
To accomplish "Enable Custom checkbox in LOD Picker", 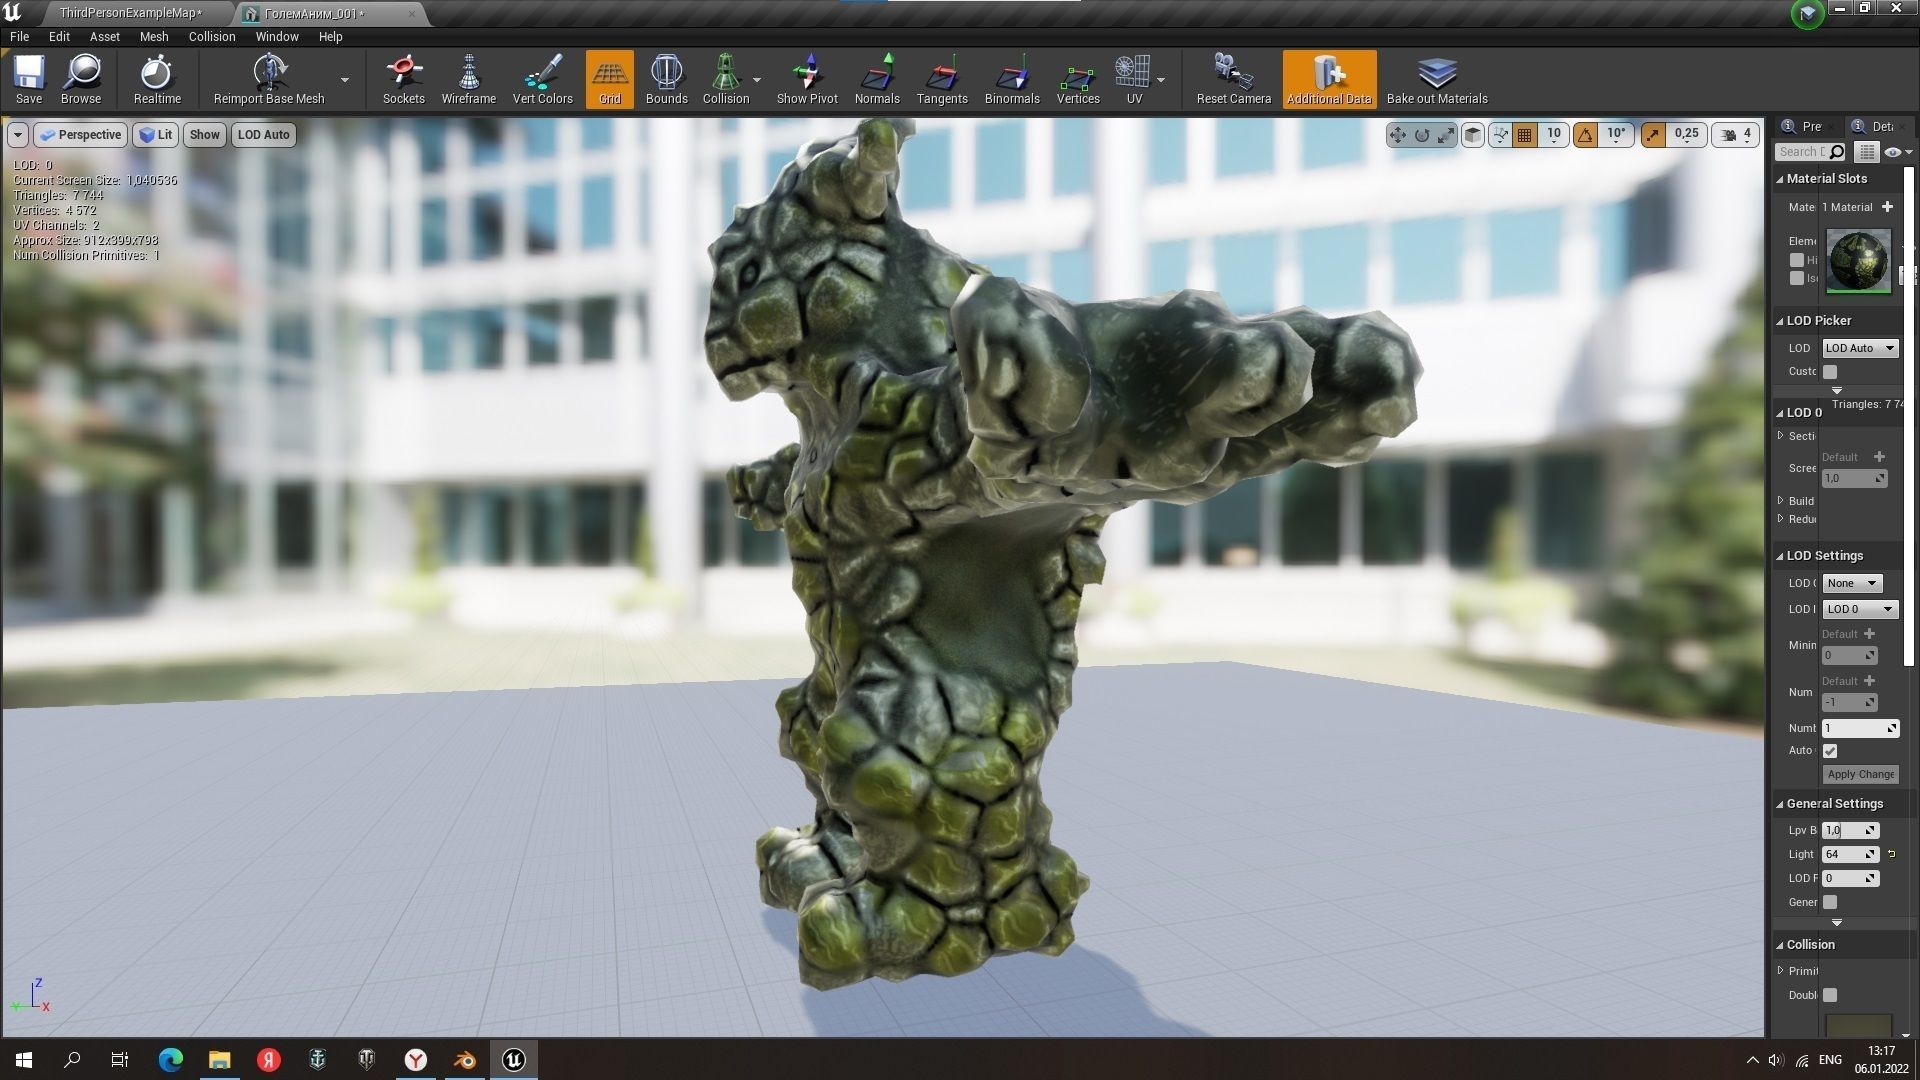I will point(1830,371).
